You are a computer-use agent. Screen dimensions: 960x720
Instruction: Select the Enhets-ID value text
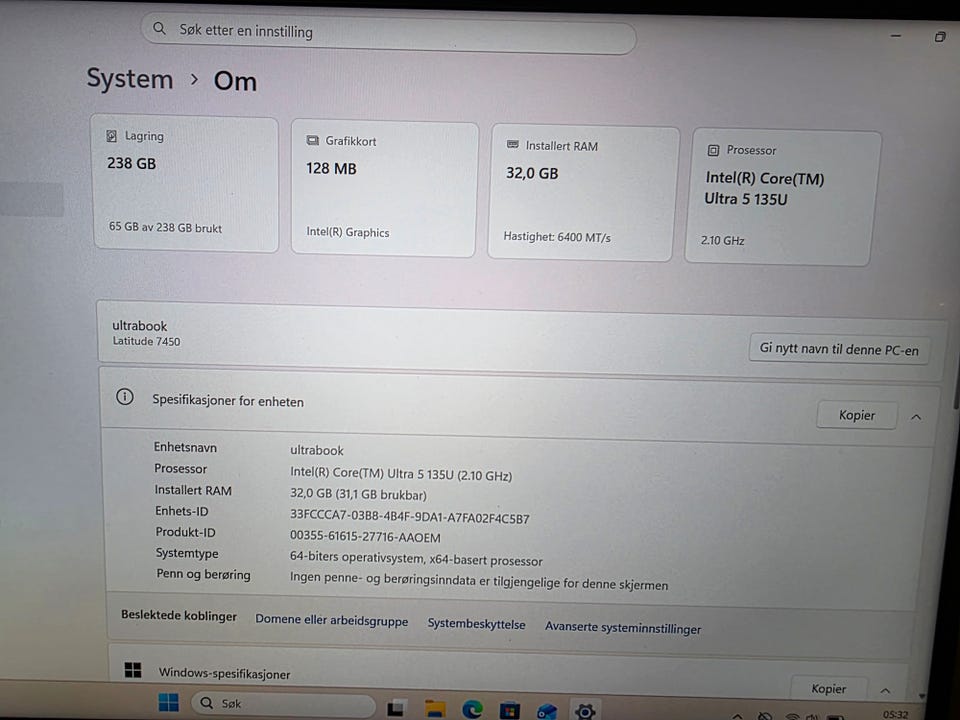click(410, 517)
